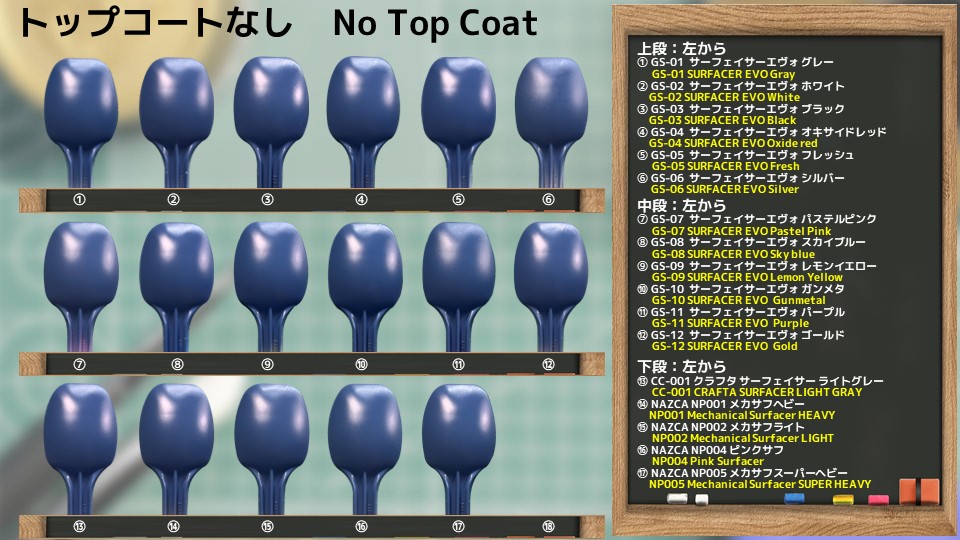
Task: Click 'GS-04 SURFACER EVO Oxide red' text
Action: [x=733, y=143]
